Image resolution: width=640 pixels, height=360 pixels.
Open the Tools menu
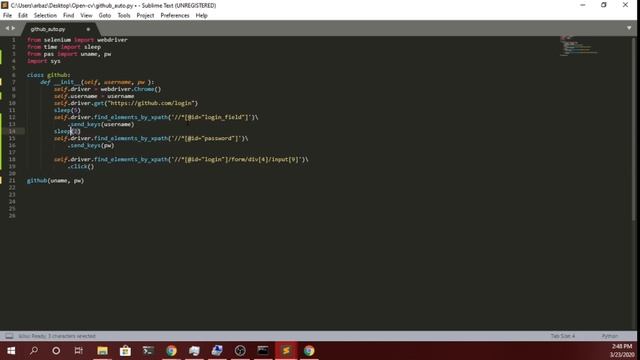click(x=124, y=16)
